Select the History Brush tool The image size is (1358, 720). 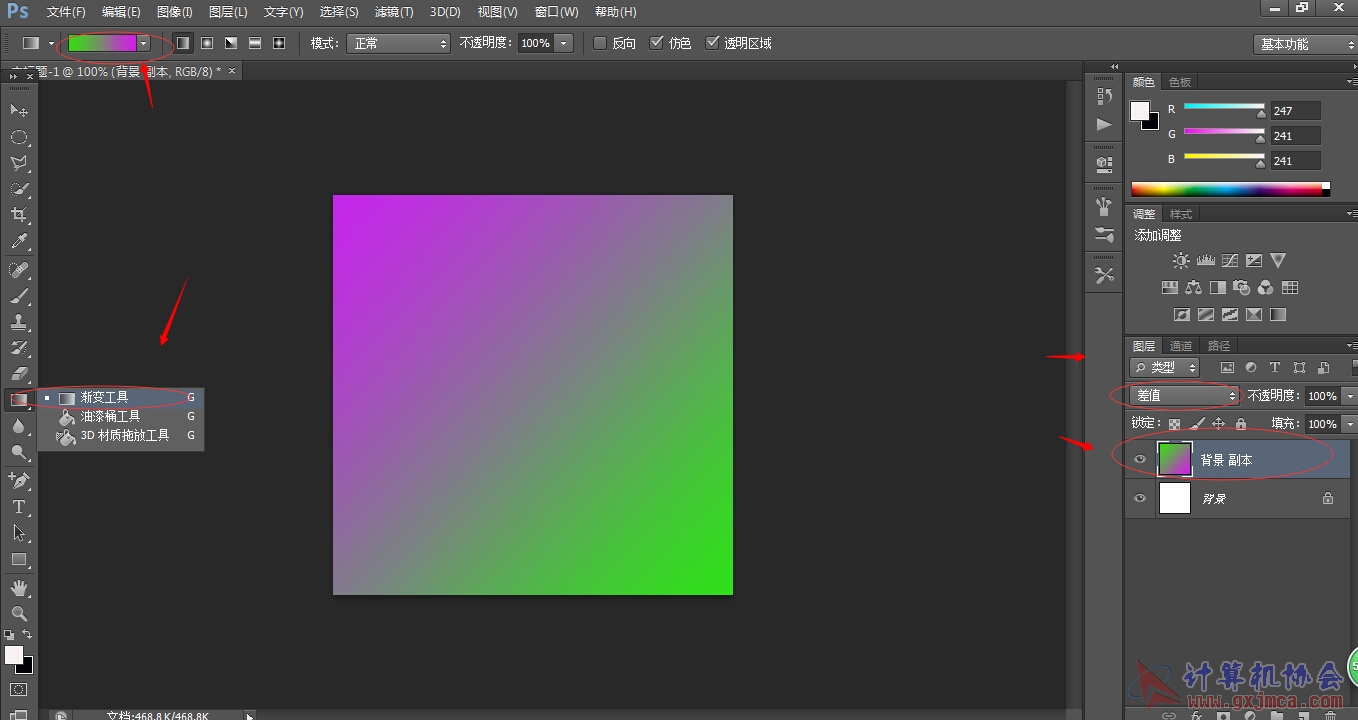coord(19,348)
